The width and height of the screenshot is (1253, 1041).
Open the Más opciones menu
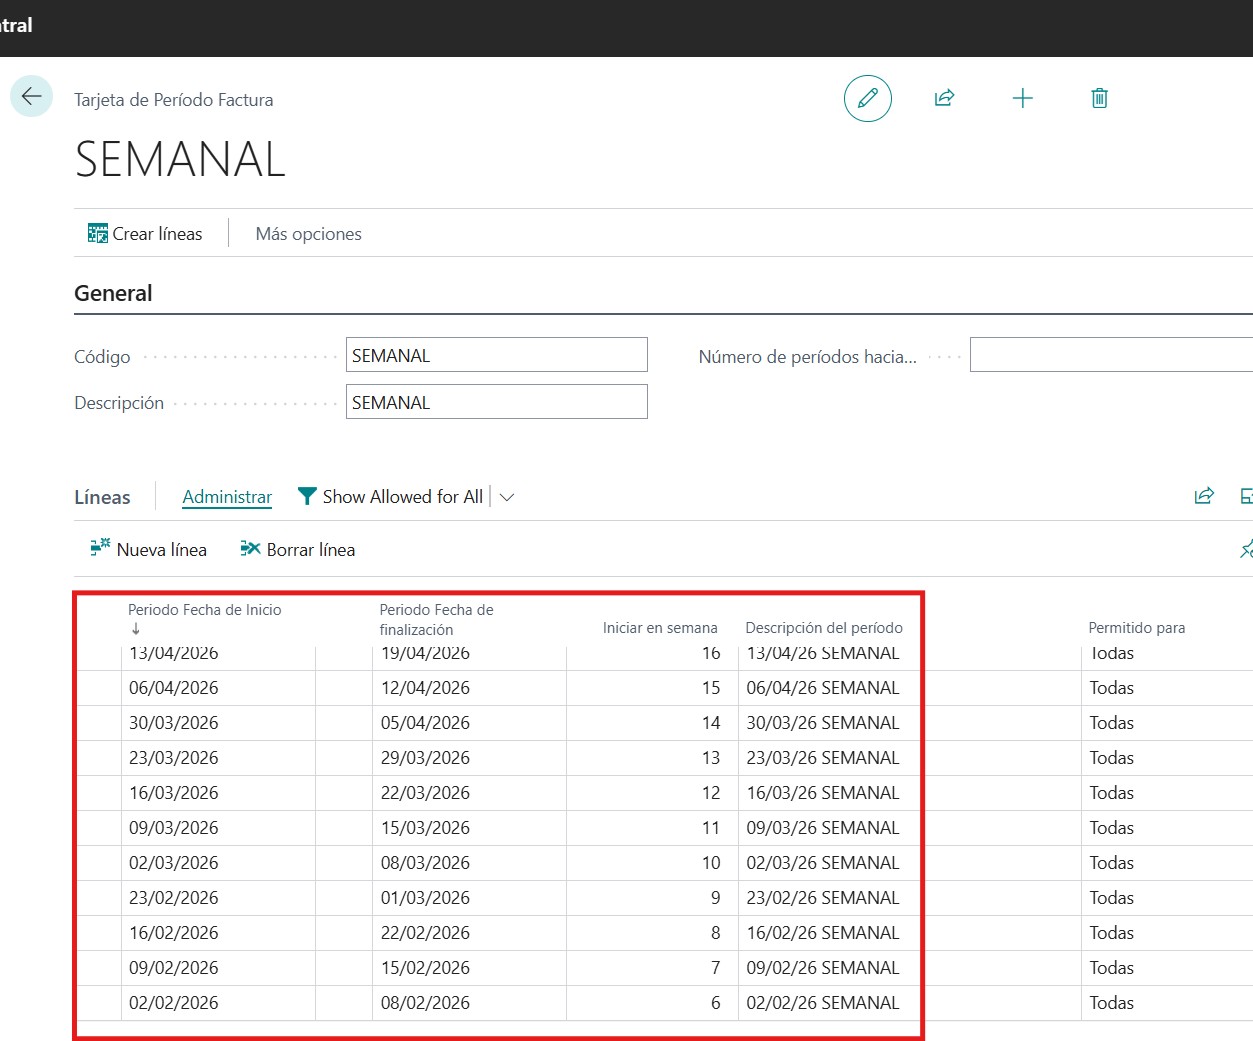tap(308, 234)
